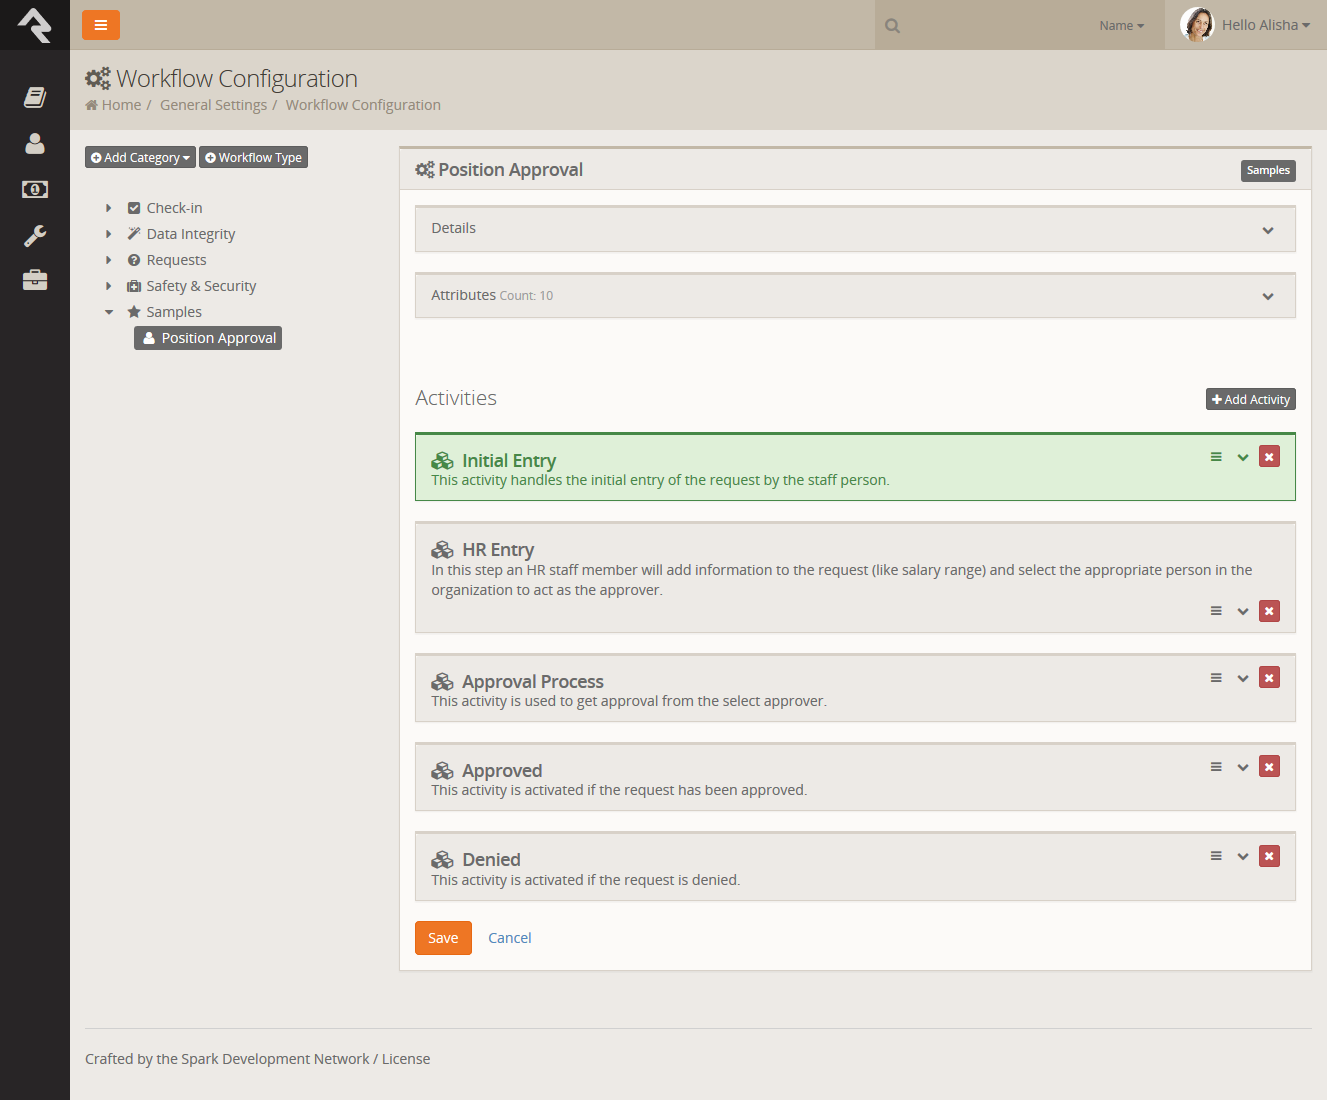Viewport: 1327px width, 1100px height.
Task: Click the Samples category badge
Action: click(1268, 171)
